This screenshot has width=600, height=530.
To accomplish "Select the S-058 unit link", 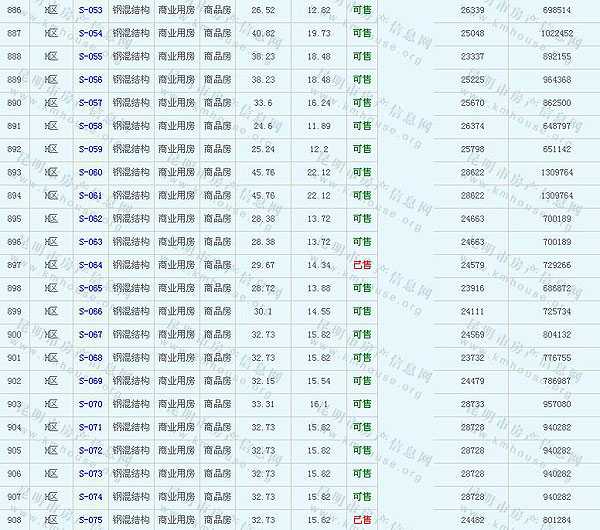I will coord(90,126).
